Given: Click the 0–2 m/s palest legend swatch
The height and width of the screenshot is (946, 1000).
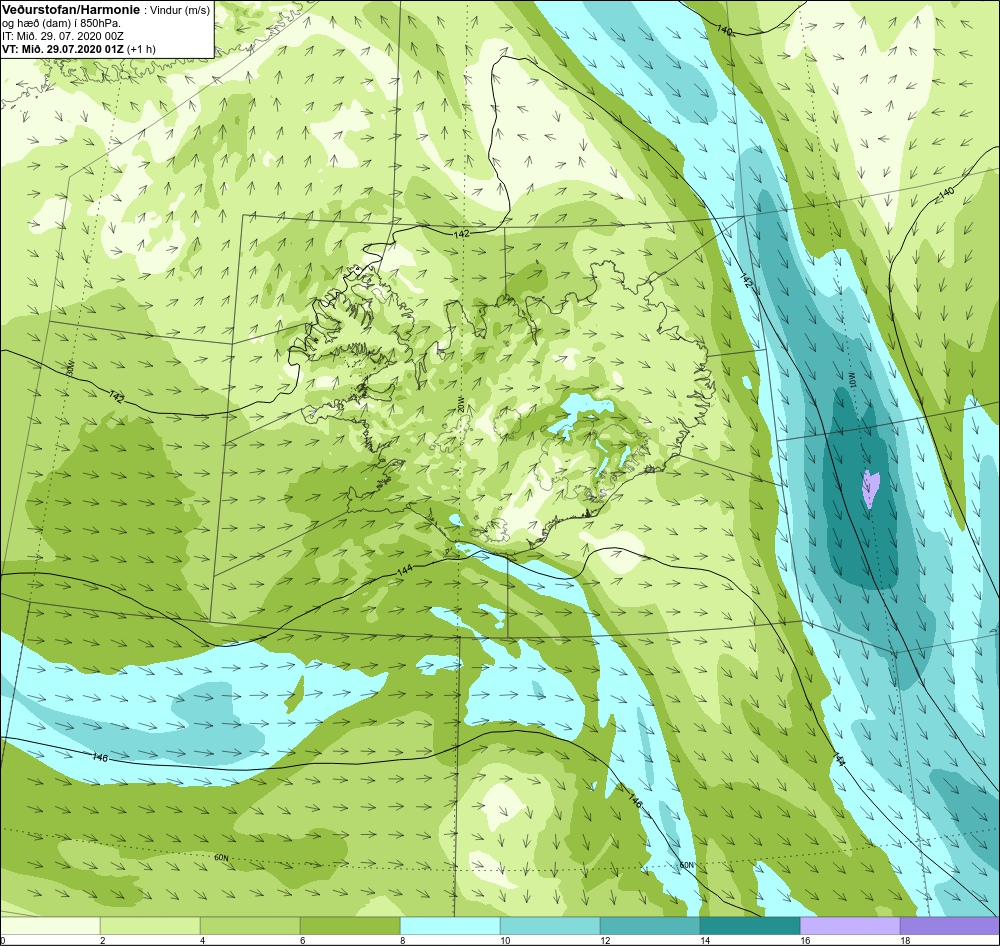Looking at the screenshot, I should pos(50,925).
